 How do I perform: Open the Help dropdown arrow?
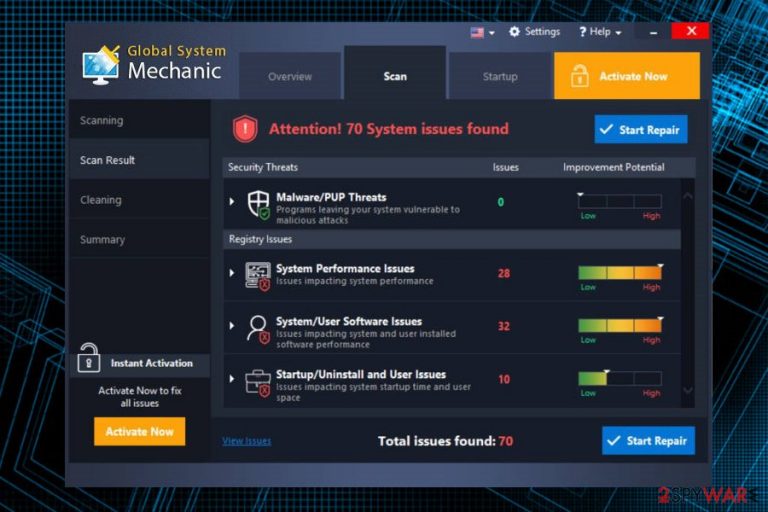[618, 33]
